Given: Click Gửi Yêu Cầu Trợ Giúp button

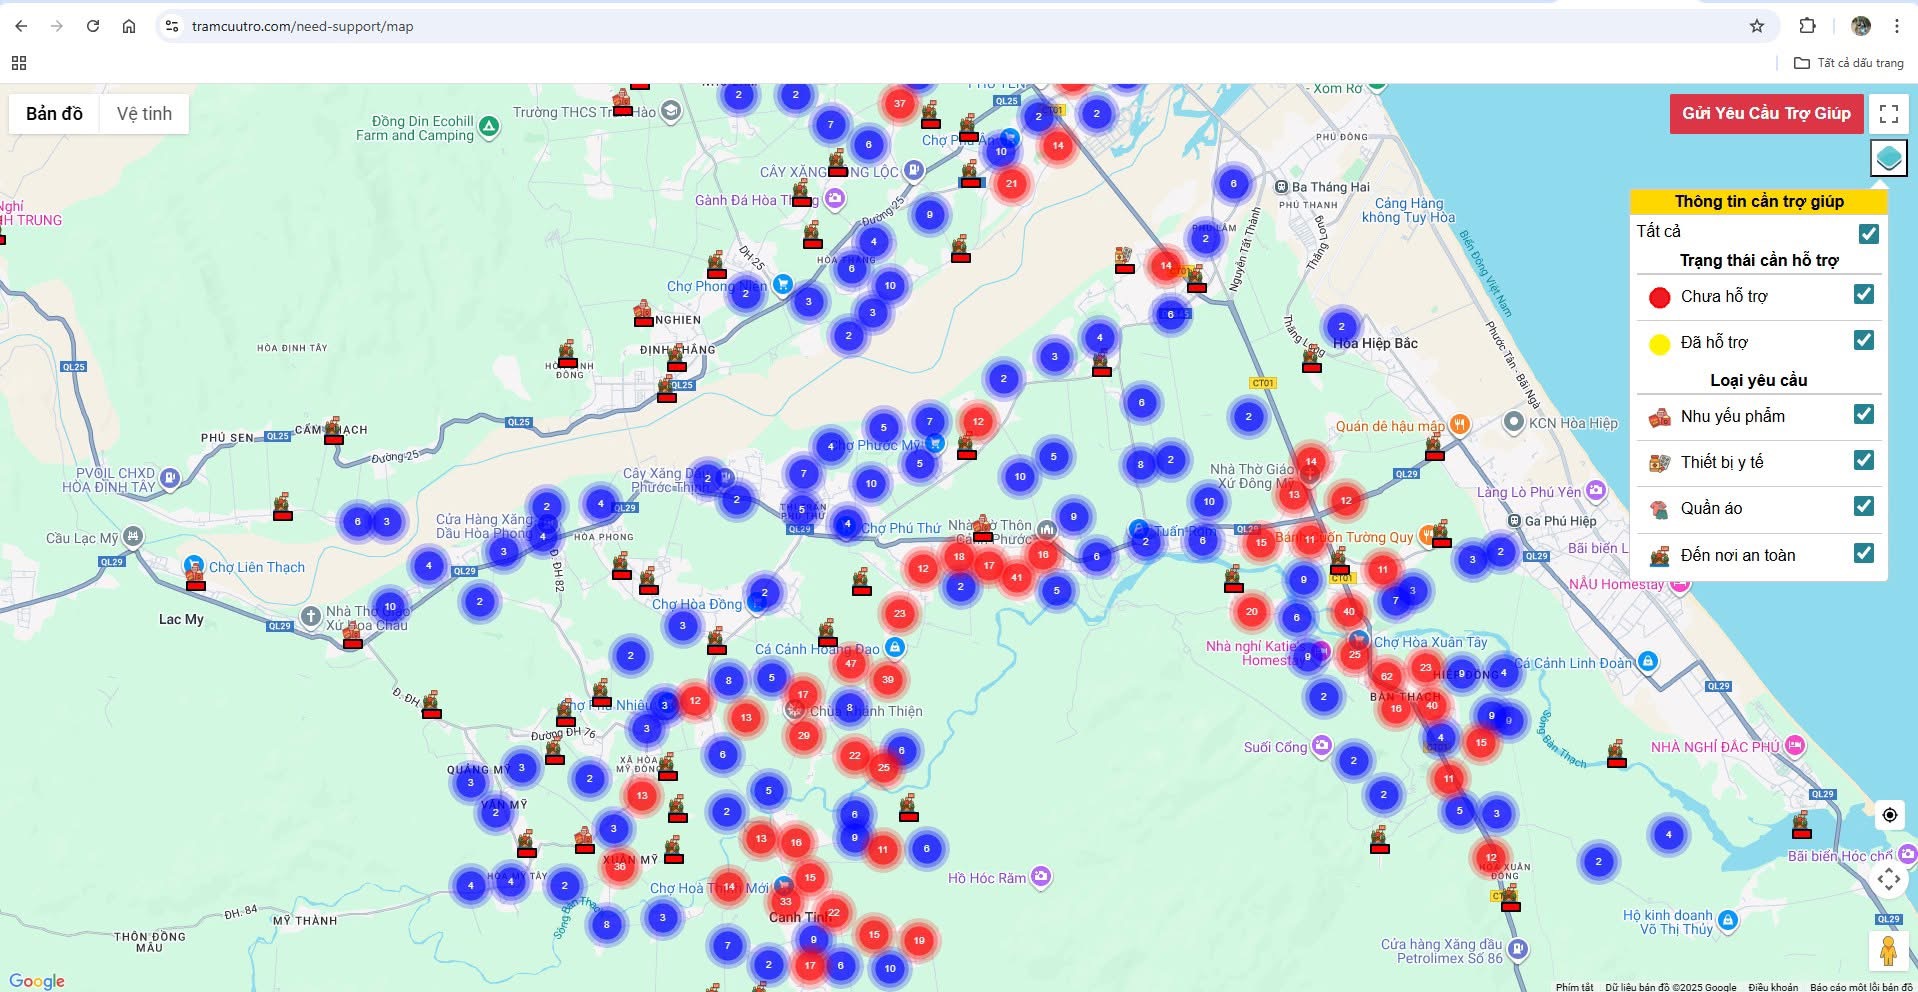Looking at the screenshot, I should coord(1766,114).
